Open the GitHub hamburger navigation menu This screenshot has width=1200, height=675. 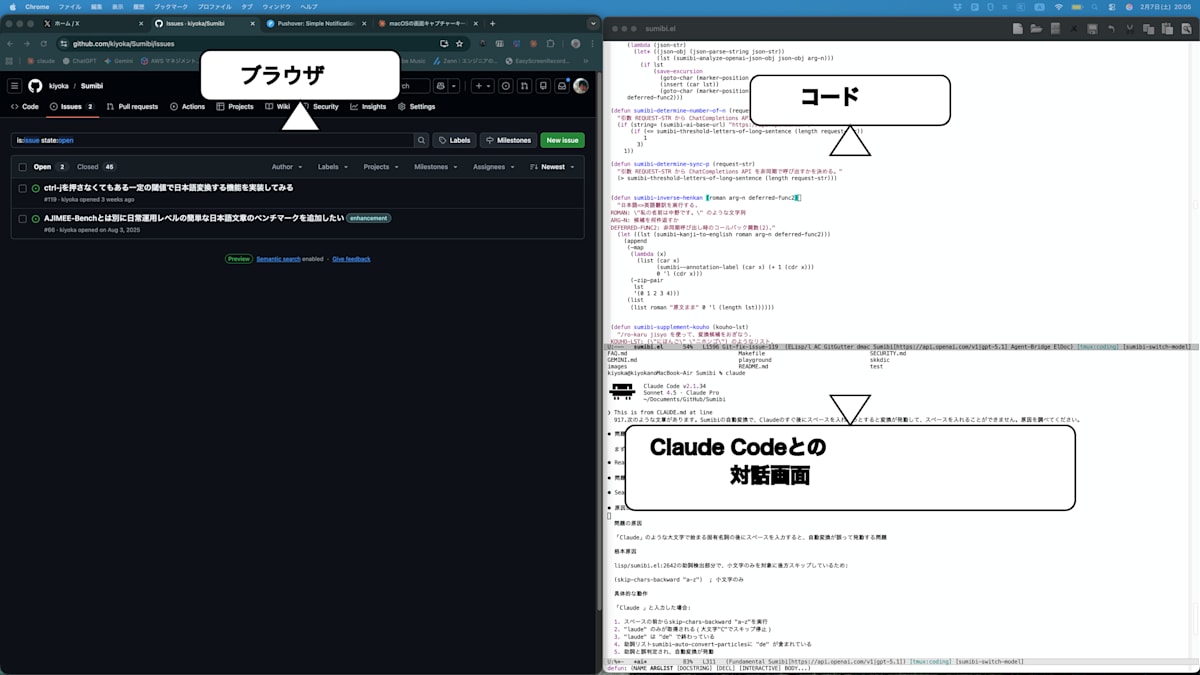14,86
